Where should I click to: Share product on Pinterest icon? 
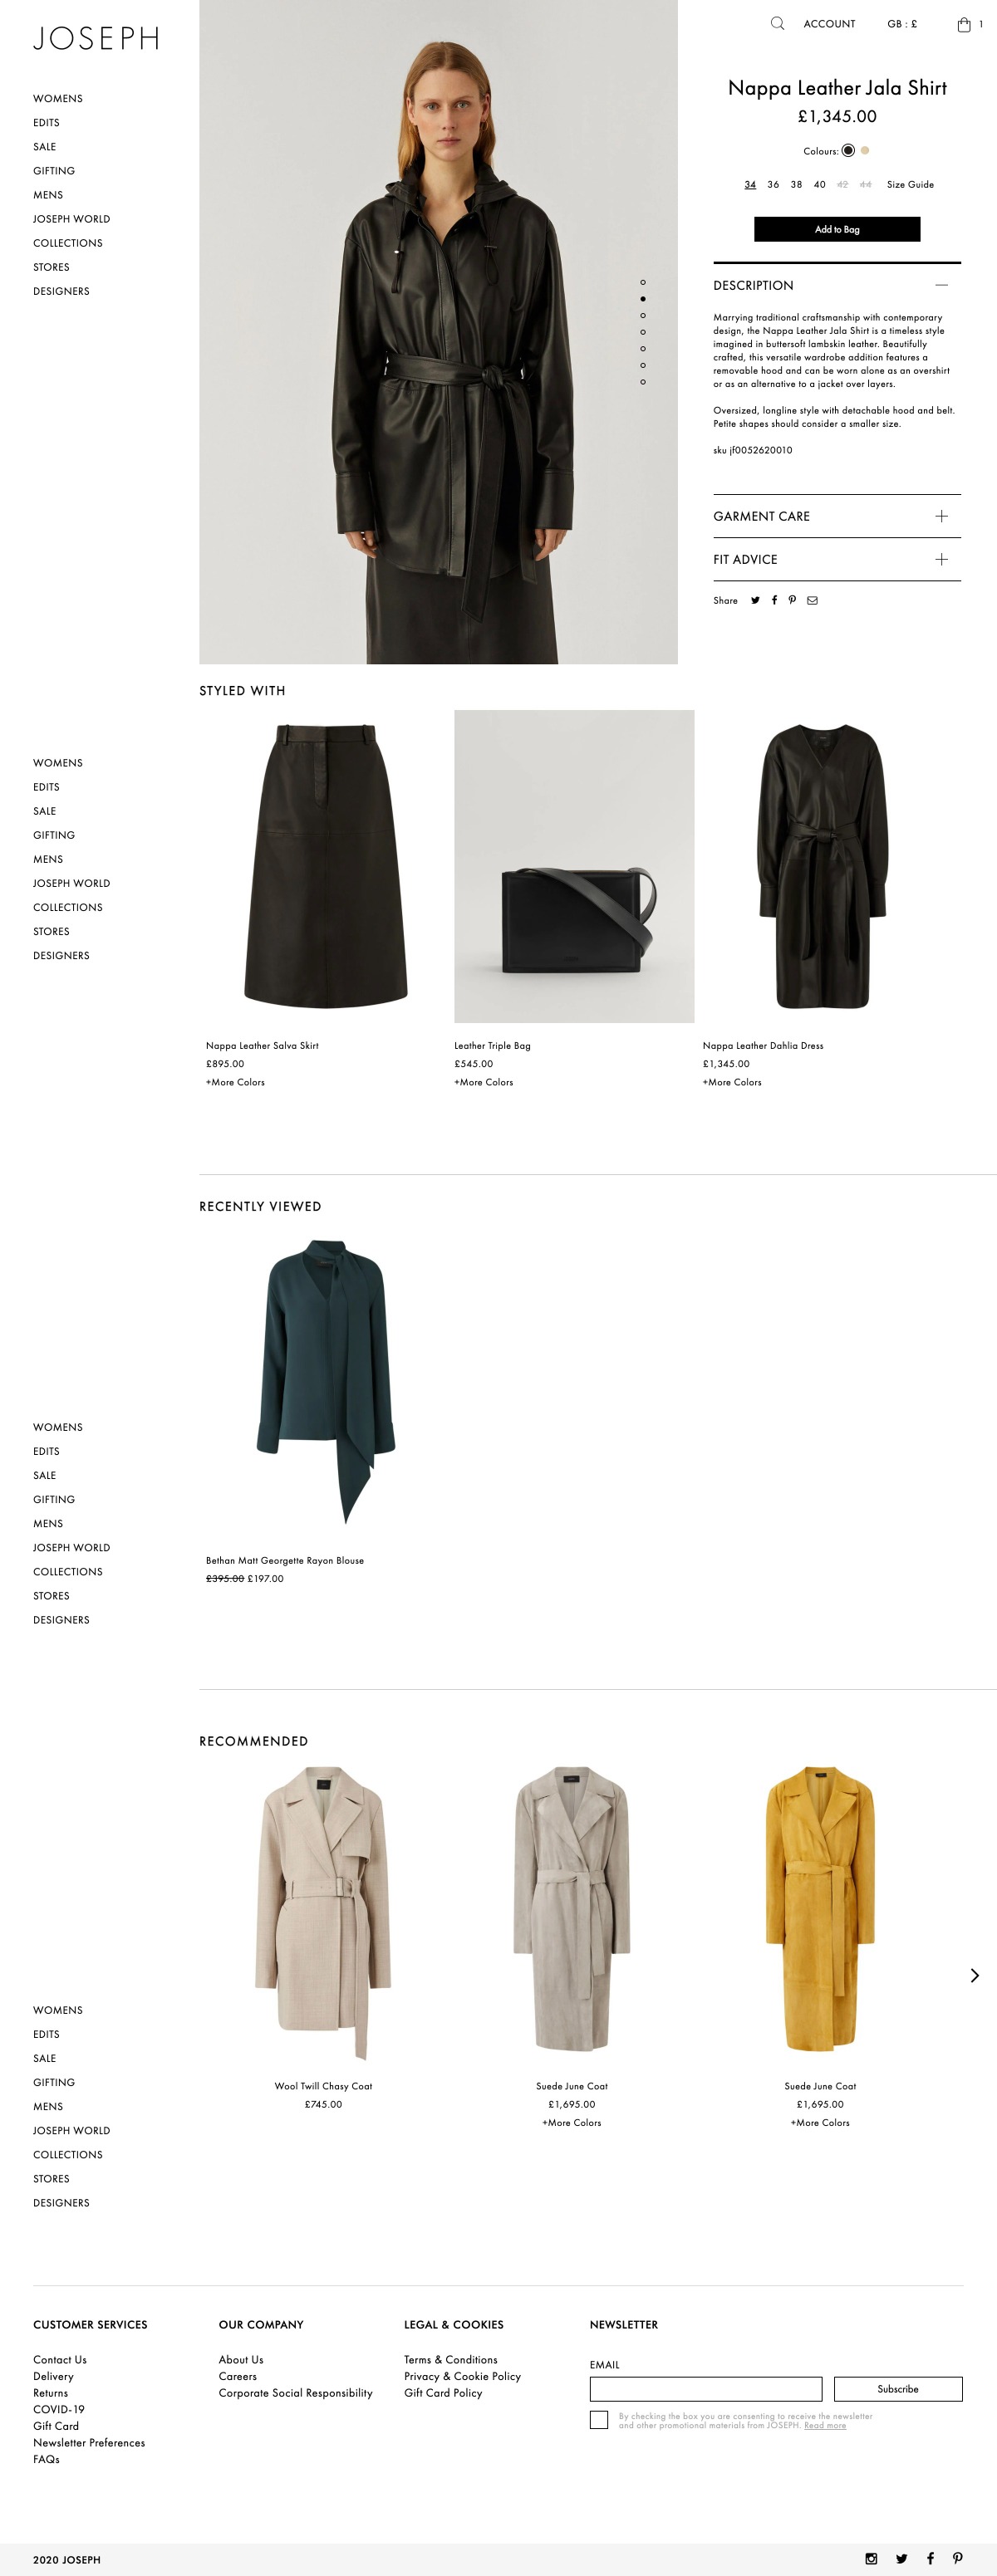pyautogui.click(x=792, y=600)
